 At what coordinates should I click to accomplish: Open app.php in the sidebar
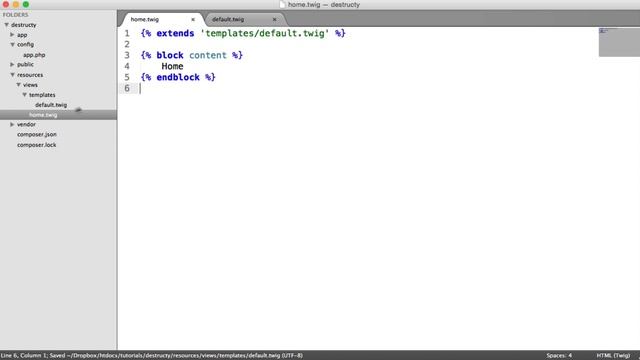pos(34,55)
